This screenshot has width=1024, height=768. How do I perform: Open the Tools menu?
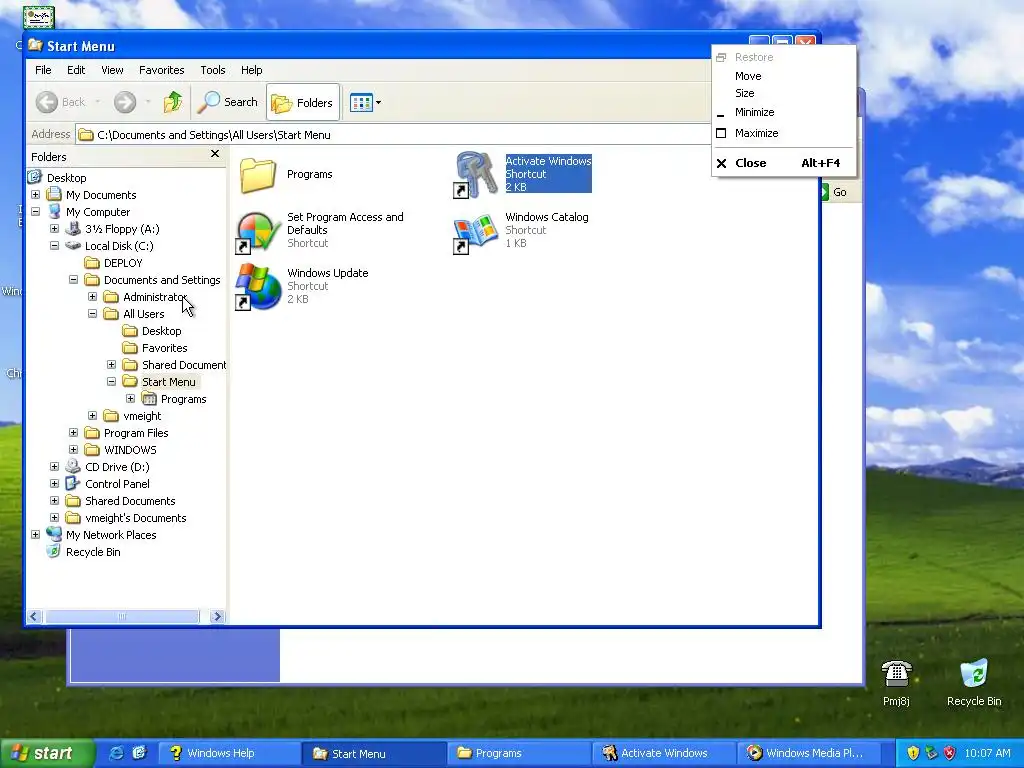point(212,70)
